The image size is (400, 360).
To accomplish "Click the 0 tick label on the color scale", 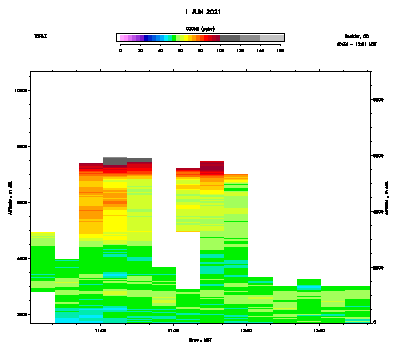I will [120, 51].
